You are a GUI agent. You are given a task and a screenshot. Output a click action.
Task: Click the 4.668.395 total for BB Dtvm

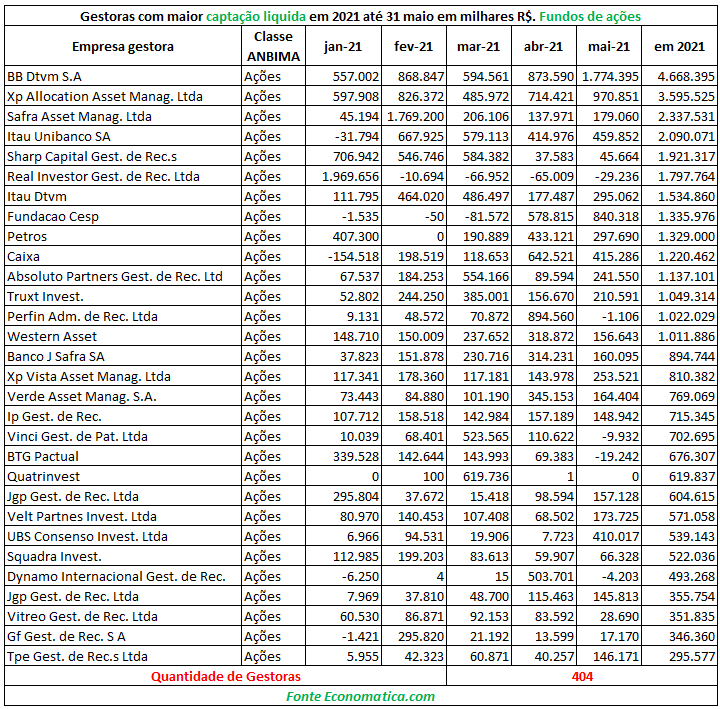[679, 76]
